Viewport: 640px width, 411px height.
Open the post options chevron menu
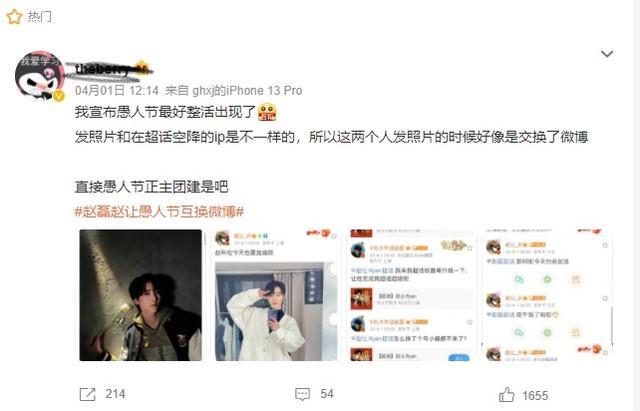coord(607,54)
